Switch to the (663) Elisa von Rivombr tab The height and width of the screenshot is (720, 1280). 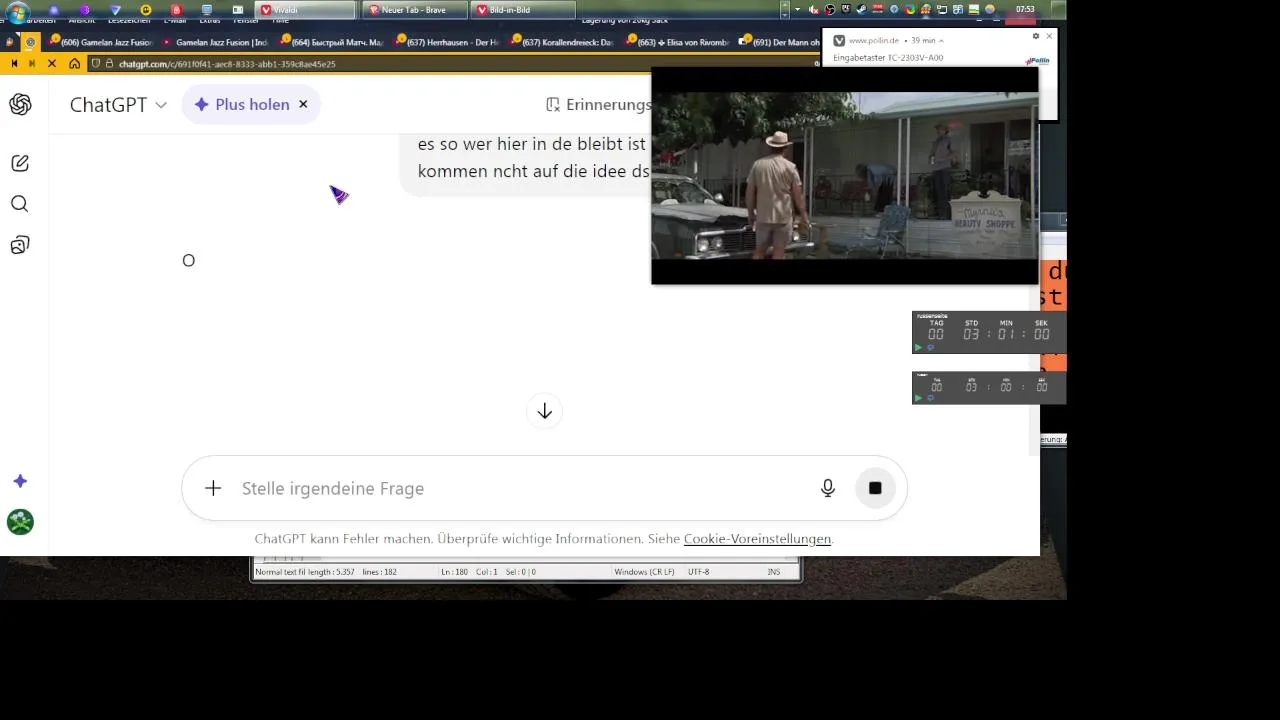(677, 42)
